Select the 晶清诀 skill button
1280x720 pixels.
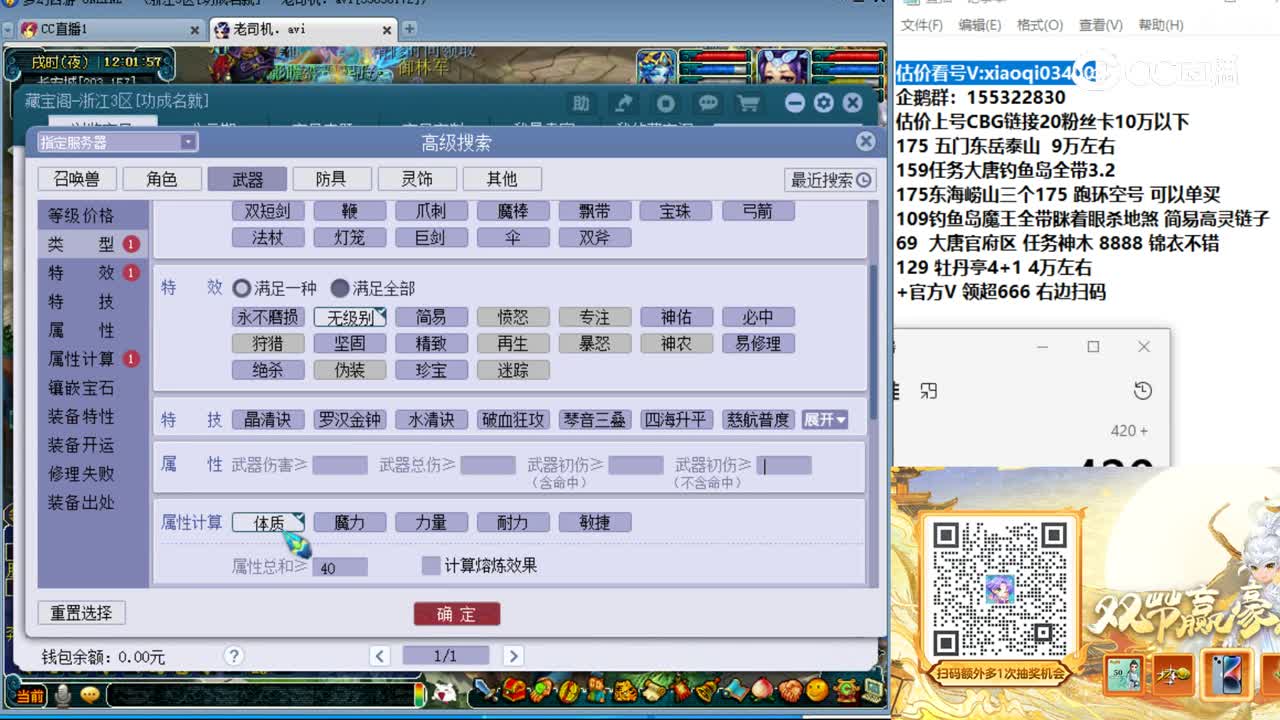tap(268, 420)
